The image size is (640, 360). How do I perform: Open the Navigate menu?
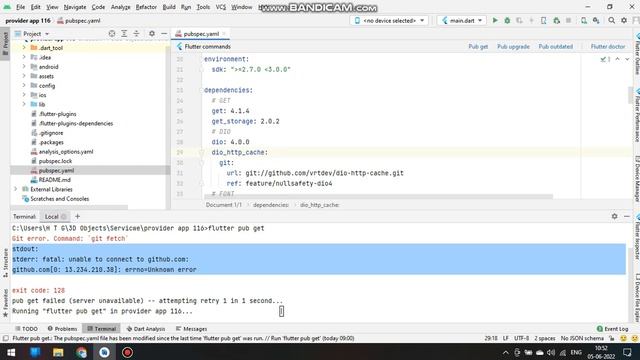click(75, 7)
